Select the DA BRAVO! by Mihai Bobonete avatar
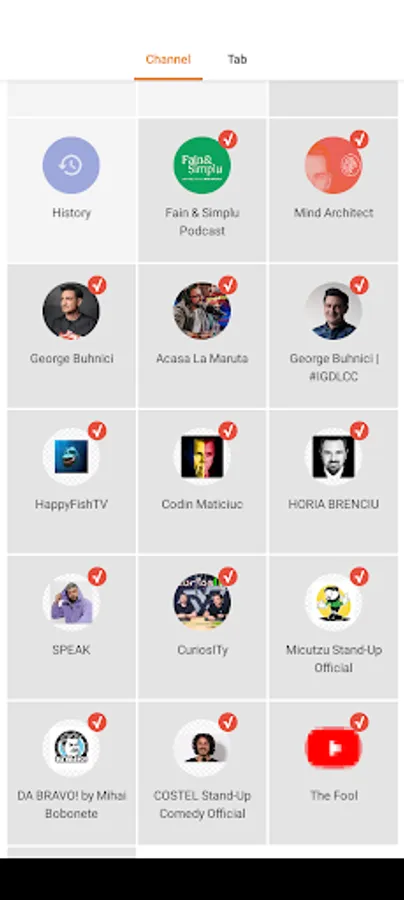404x900 pixels. [x=71, y=748]
